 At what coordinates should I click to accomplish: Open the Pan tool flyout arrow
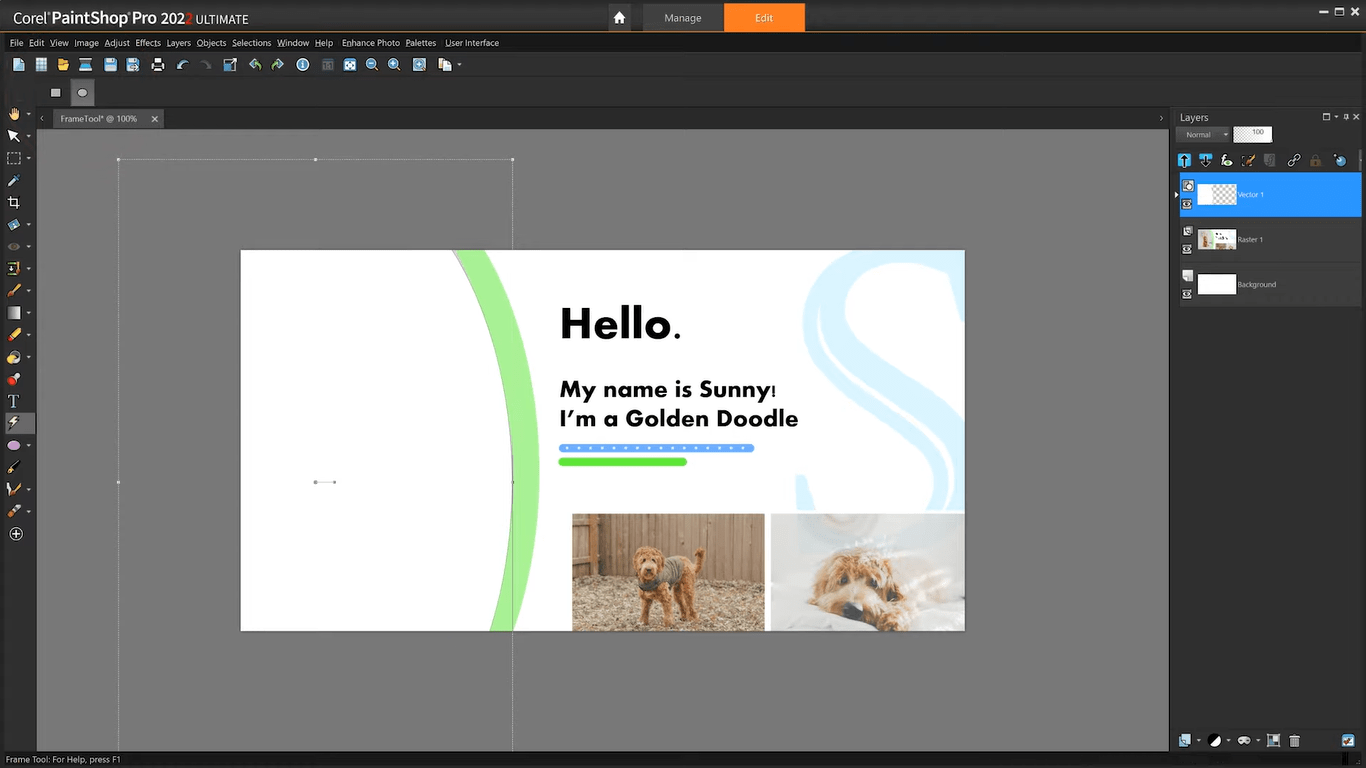[x=28, y=114]
